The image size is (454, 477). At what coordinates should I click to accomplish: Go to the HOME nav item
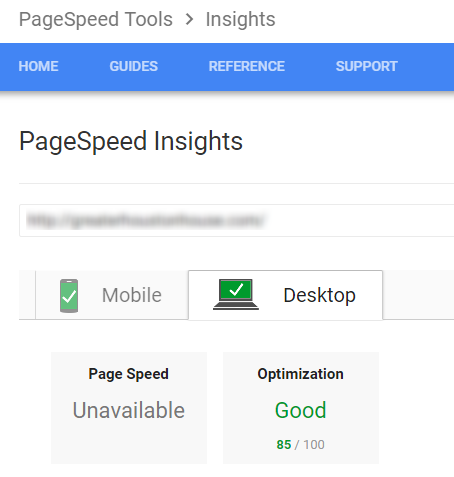coord(38,66)
